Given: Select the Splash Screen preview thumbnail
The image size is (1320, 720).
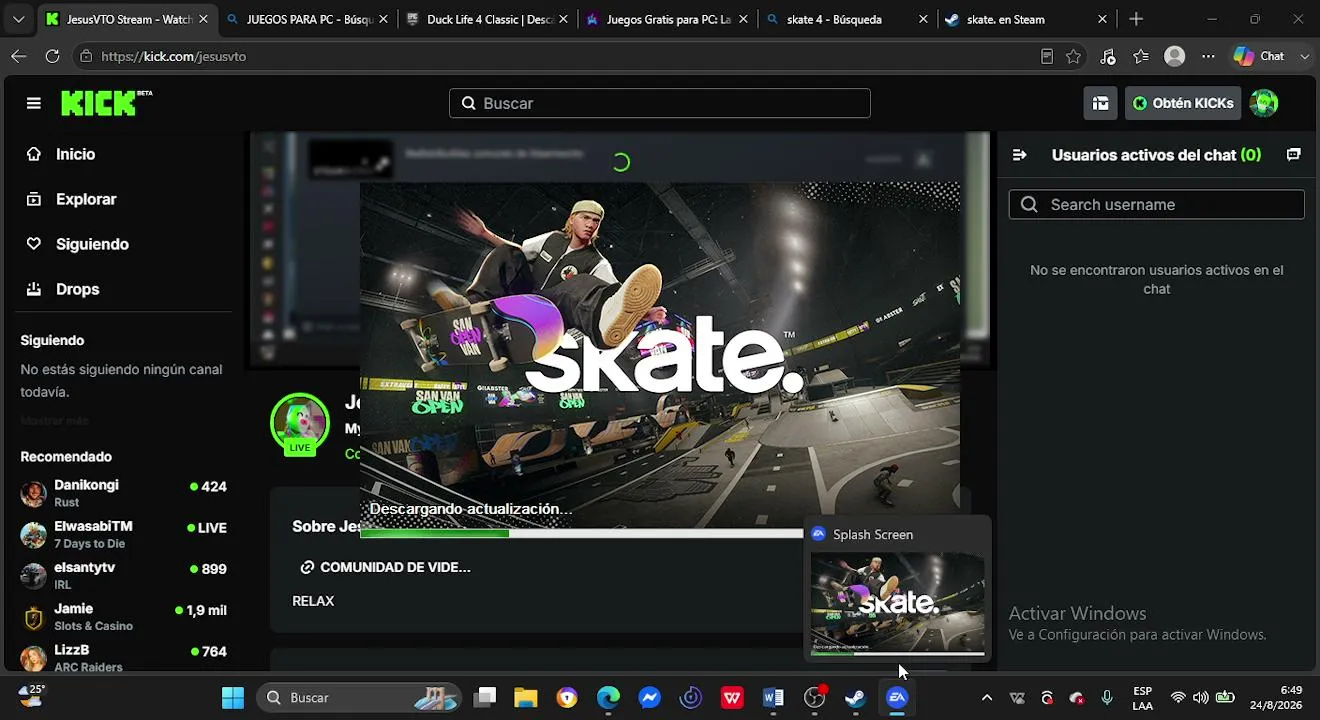Looking at the screenshot, I should (898, 604).
